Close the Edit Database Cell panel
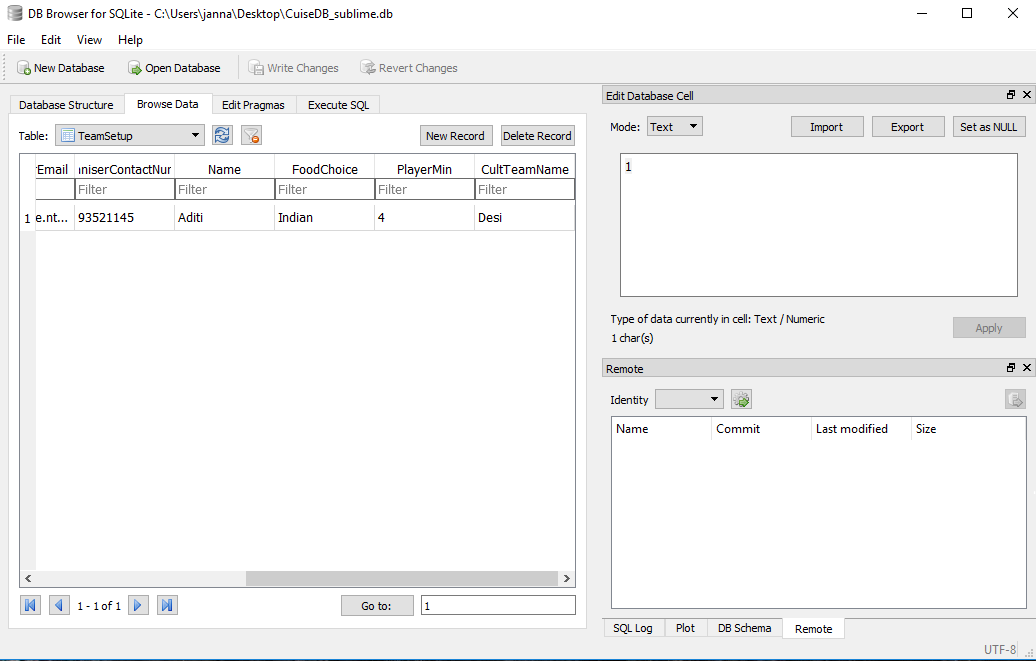The width and height of the screenshot is (1036, 661). tap(1027, 95)
